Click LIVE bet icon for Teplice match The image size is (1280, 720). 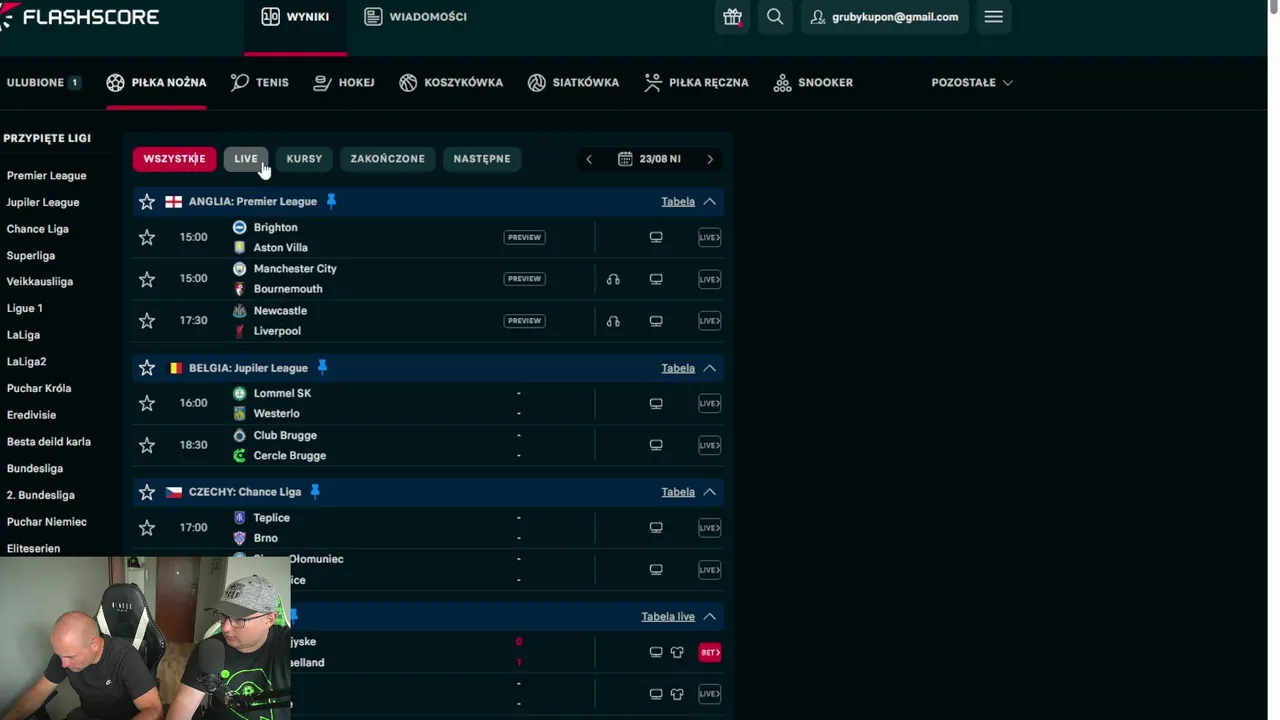point(709,527)
